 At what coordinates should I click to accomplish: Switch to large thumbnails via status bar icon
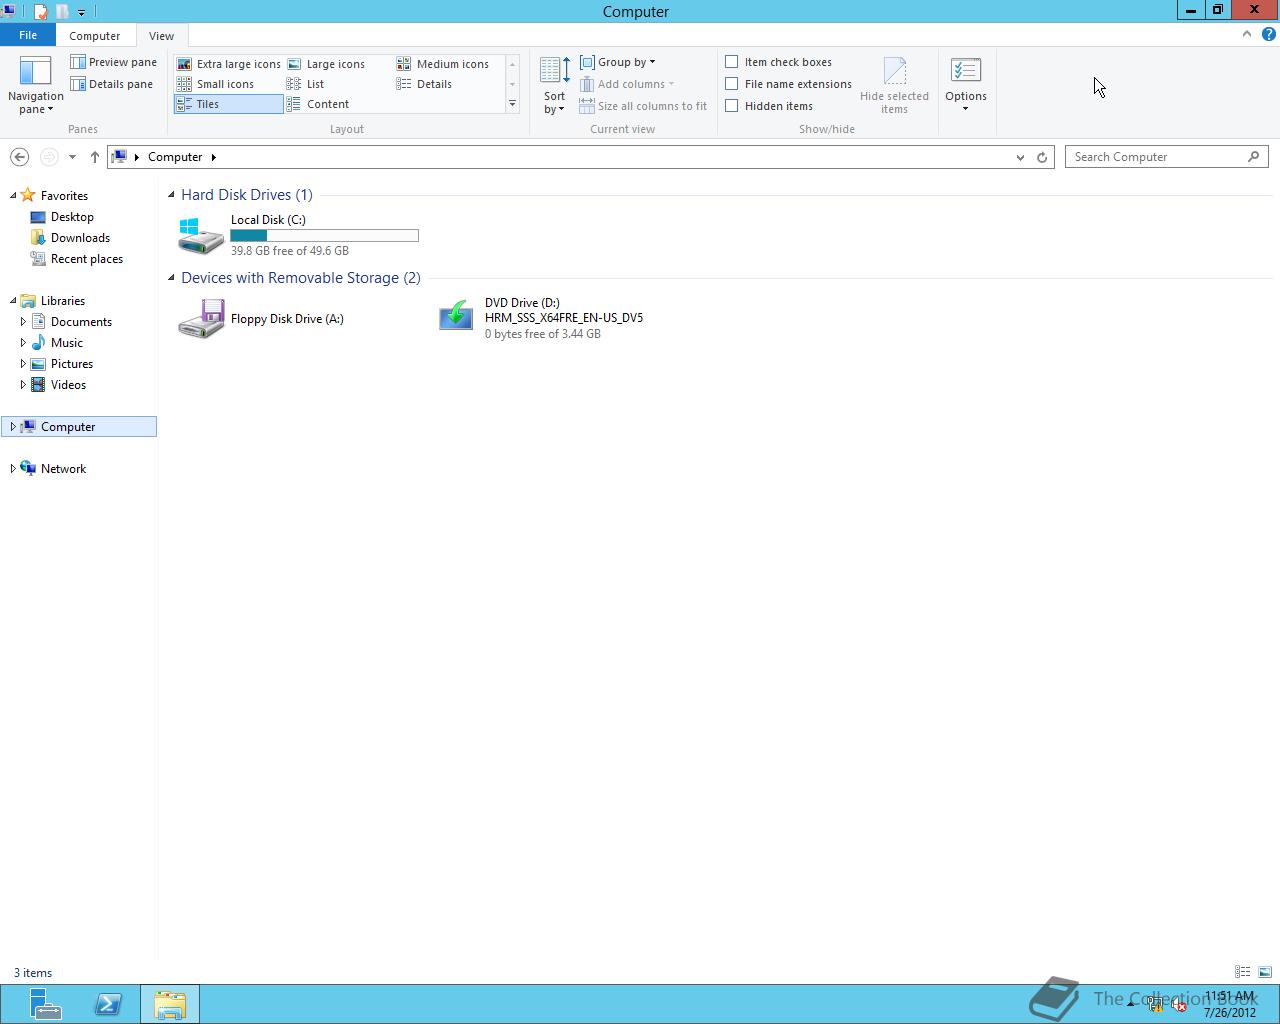click(1264, 972)
